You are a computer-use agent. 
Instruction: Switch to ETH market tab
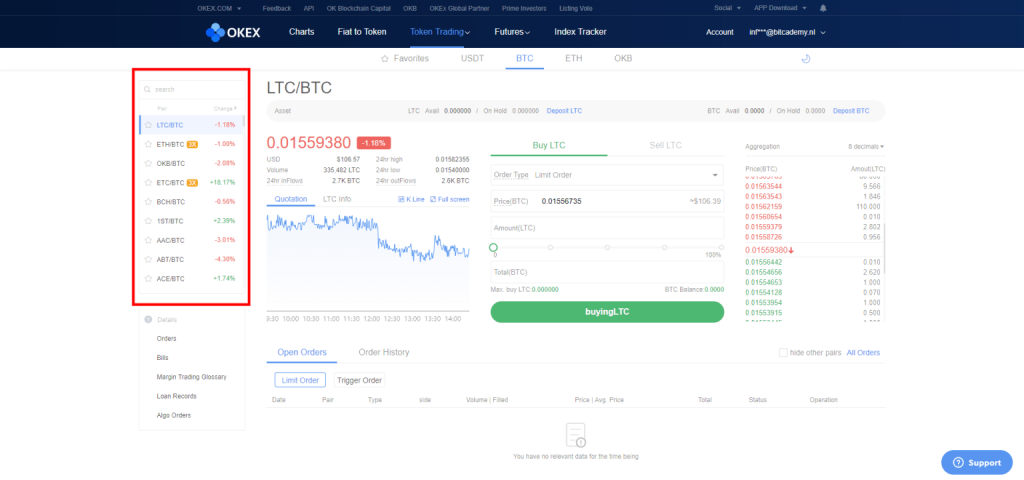click(573, 59)
